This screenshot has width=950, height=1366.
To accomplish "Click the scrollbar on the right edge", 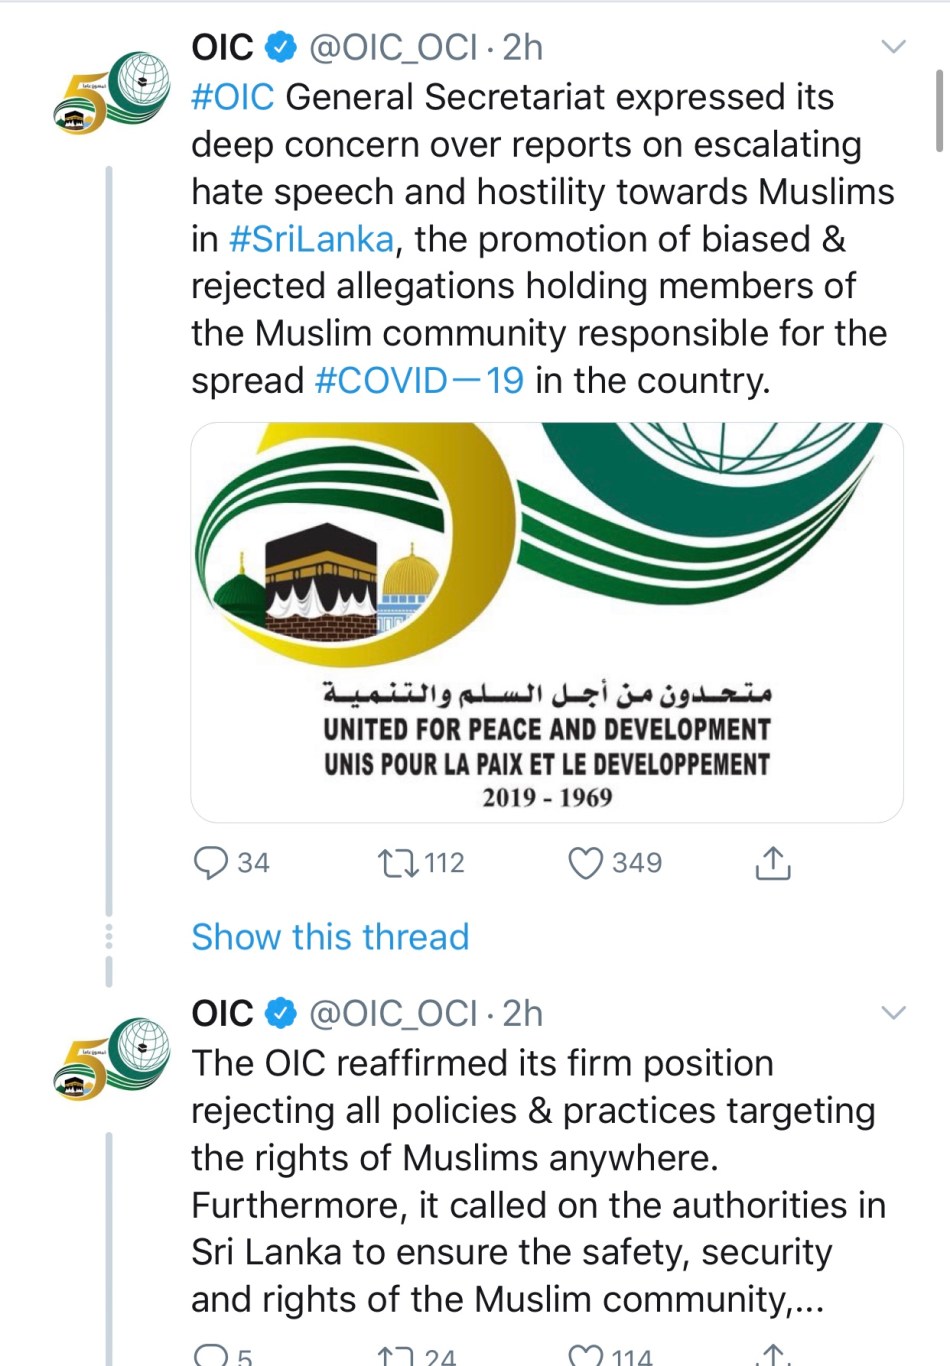I will (x=939, y=110).
